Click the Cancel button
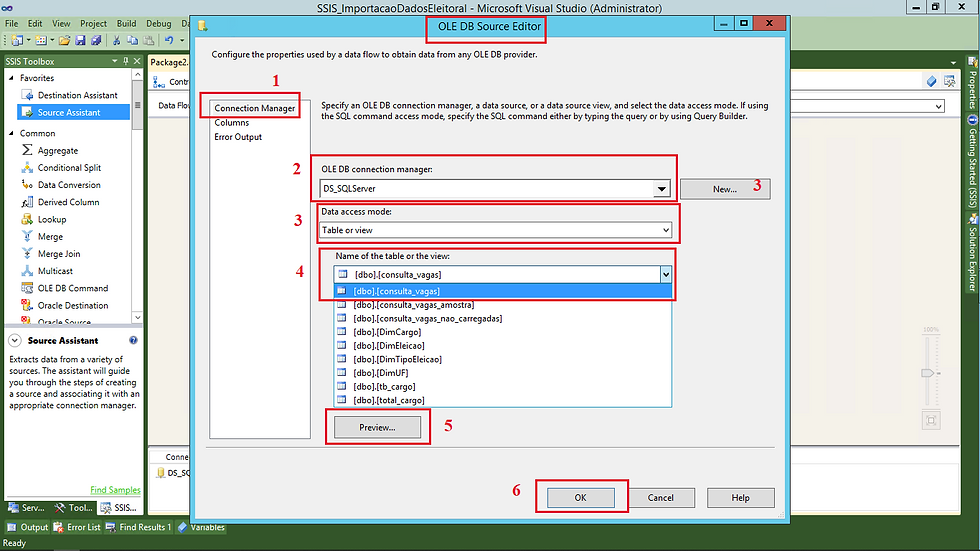The height and width of the screenshot is (551, 980). click(x=661, y=497)
